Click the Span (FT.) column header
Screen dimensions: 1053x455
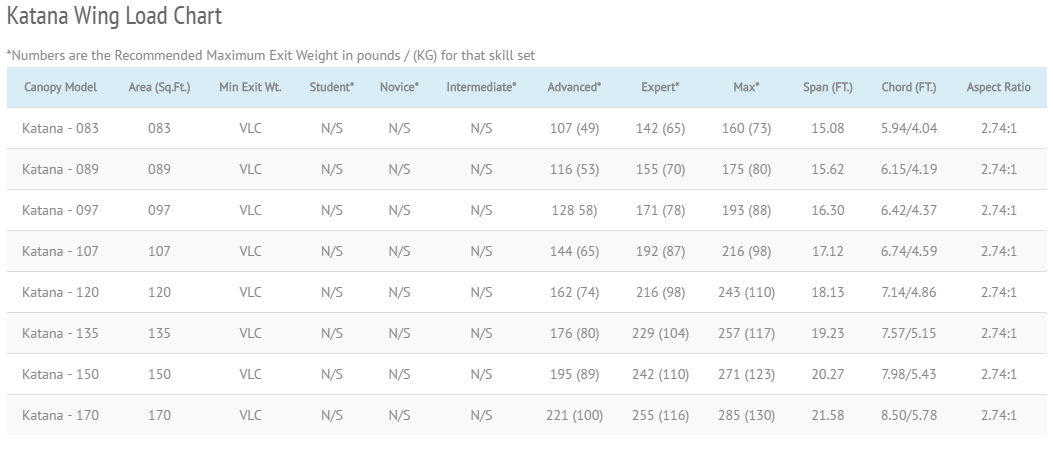[x=828, y=87]
